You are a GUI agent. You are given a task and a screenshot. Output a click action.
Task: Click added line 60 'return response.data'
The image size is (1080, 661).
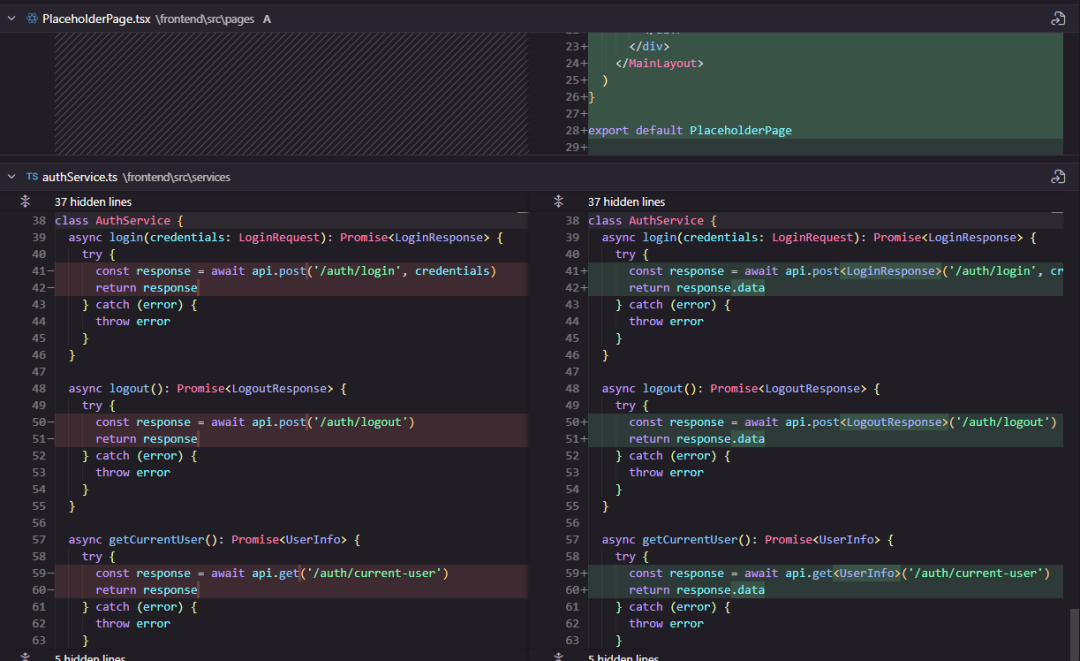point(825,590)
